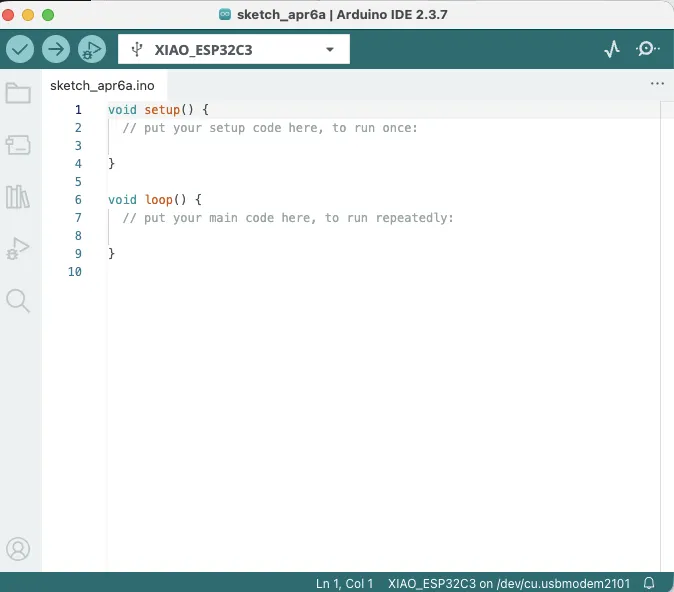674x592 pixels.
Task: Click the yellow macOS minimize window button
Action: pyautogui.click(x=28, y=15)
